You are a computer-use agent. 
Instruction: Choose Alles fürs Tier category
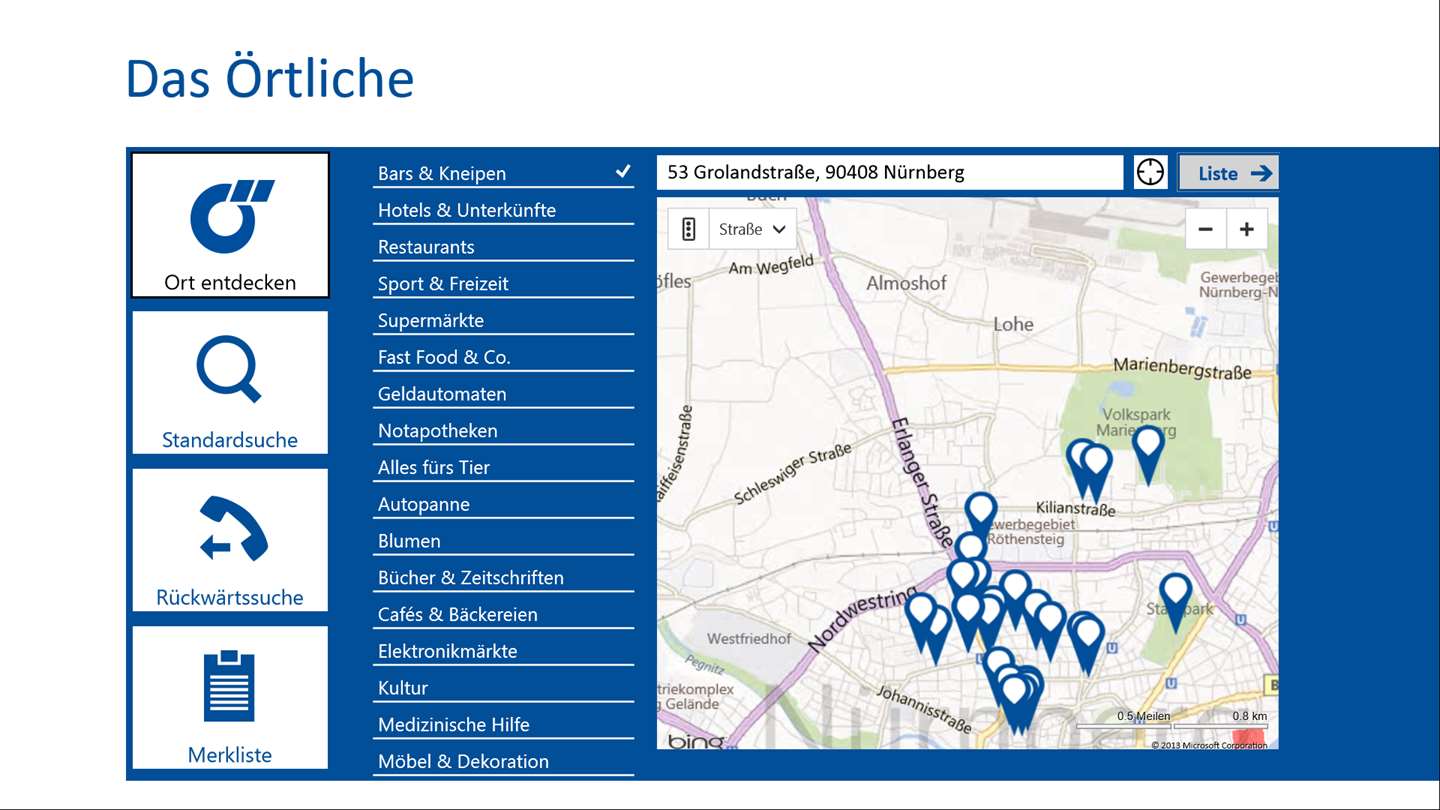504,467
